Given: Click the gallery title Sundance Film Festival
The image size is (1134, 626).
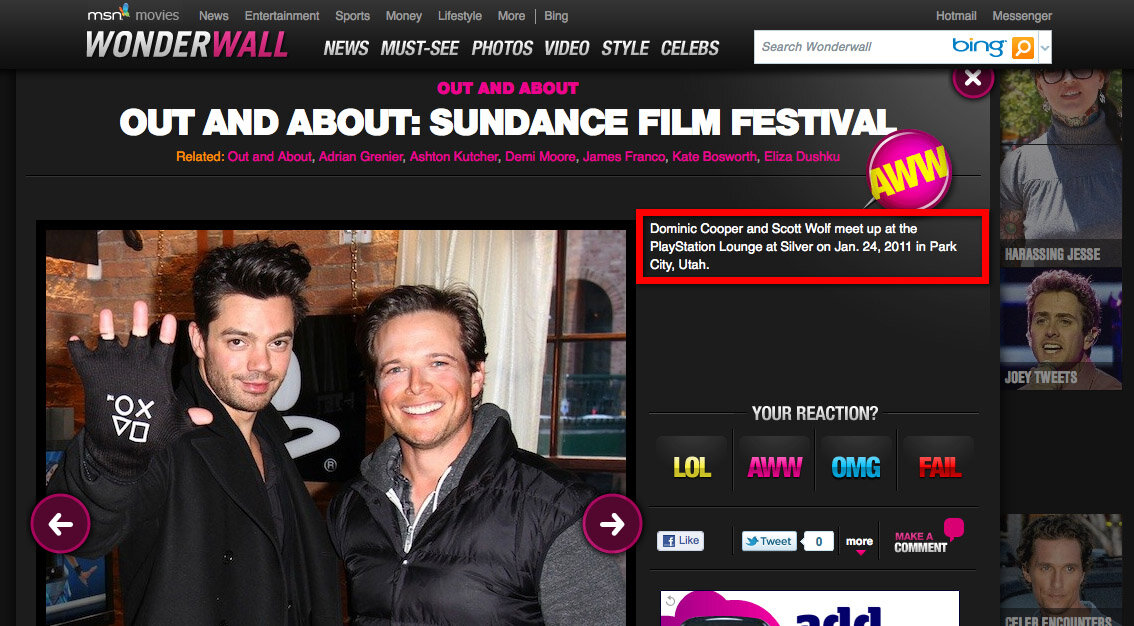Looking at the screenshot, I should click(x=508, y=121).
